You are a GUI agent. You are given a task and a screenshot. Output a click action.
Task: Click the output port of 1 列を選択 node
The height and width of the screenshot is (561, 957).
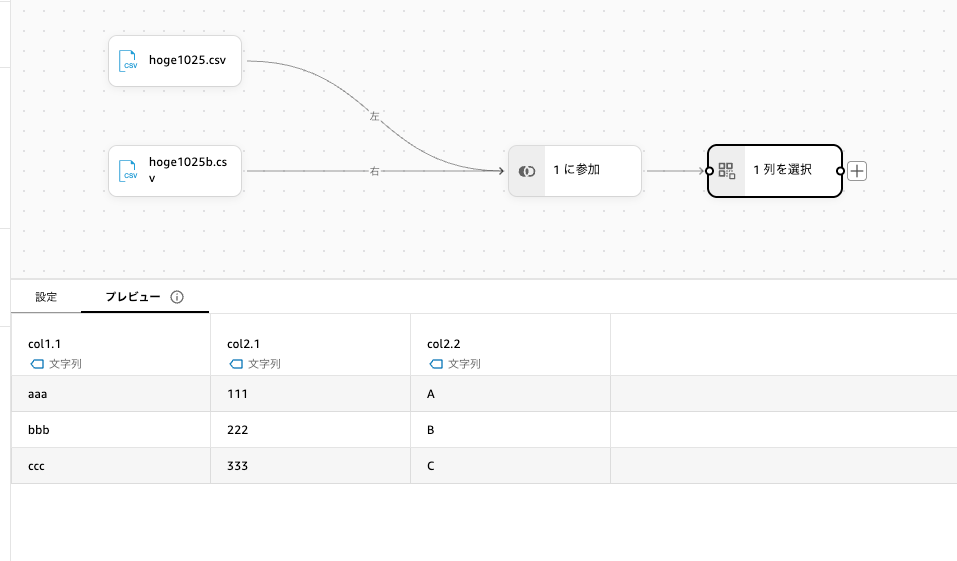point(840,171)
